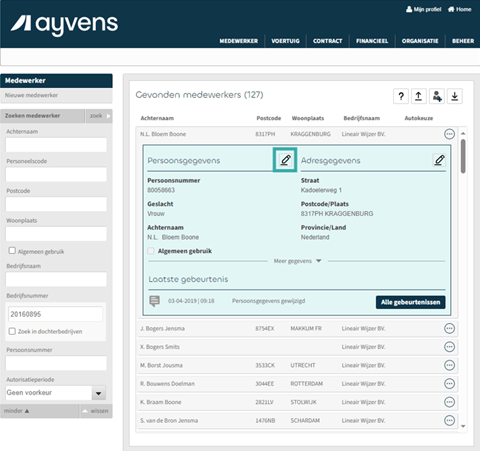480x451 pixels.
Task: Open the options circle for J. Bogers Jensma
Action: pos(449,328)
